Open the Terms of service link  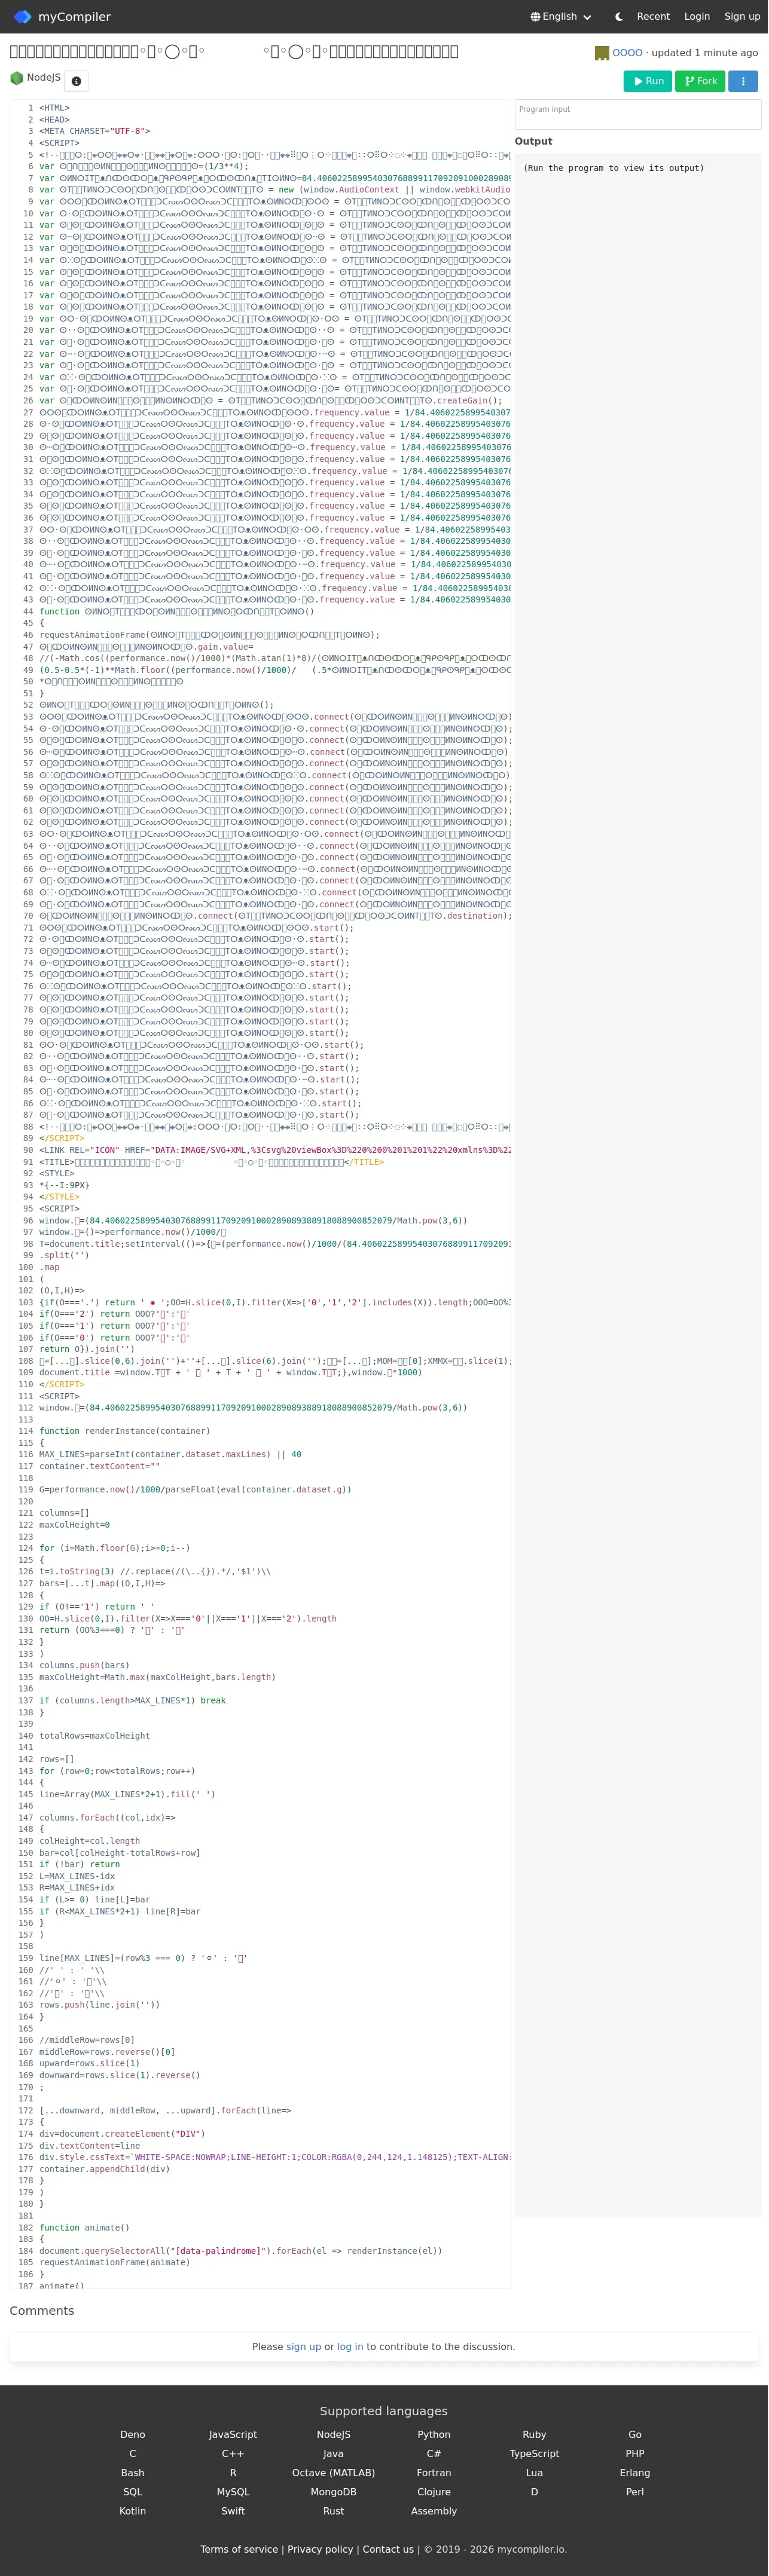click(x=239, y=2549)
